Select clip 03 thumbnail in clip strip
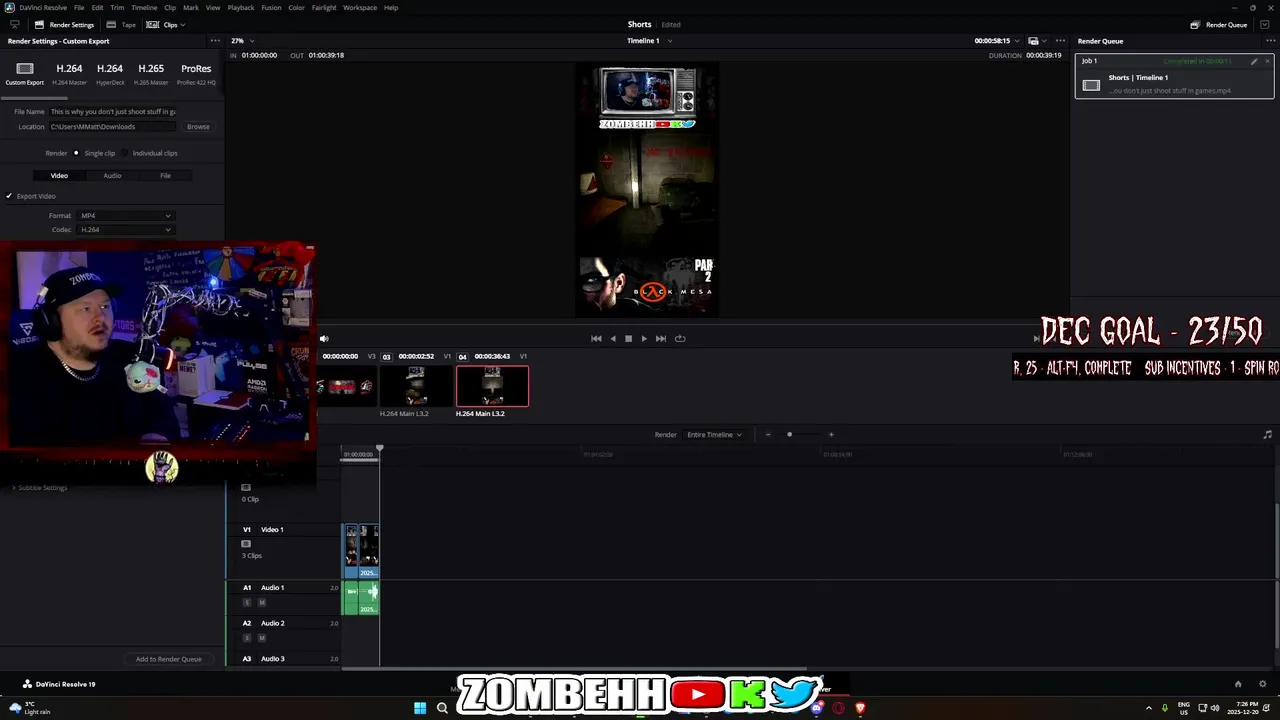The image size is (1280, 720). point(416,386)
